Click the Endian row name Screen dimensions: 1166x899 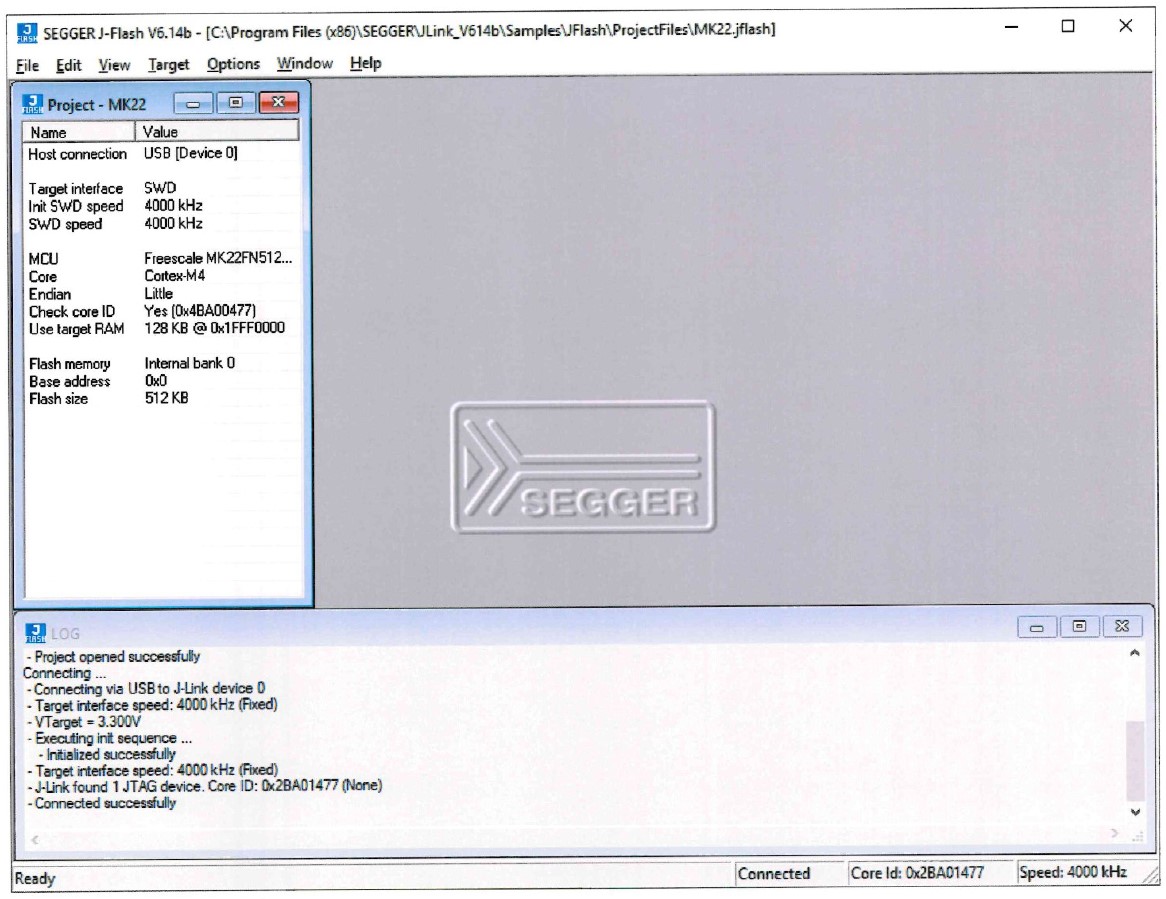pyautogui.click(x=50, y=294)
